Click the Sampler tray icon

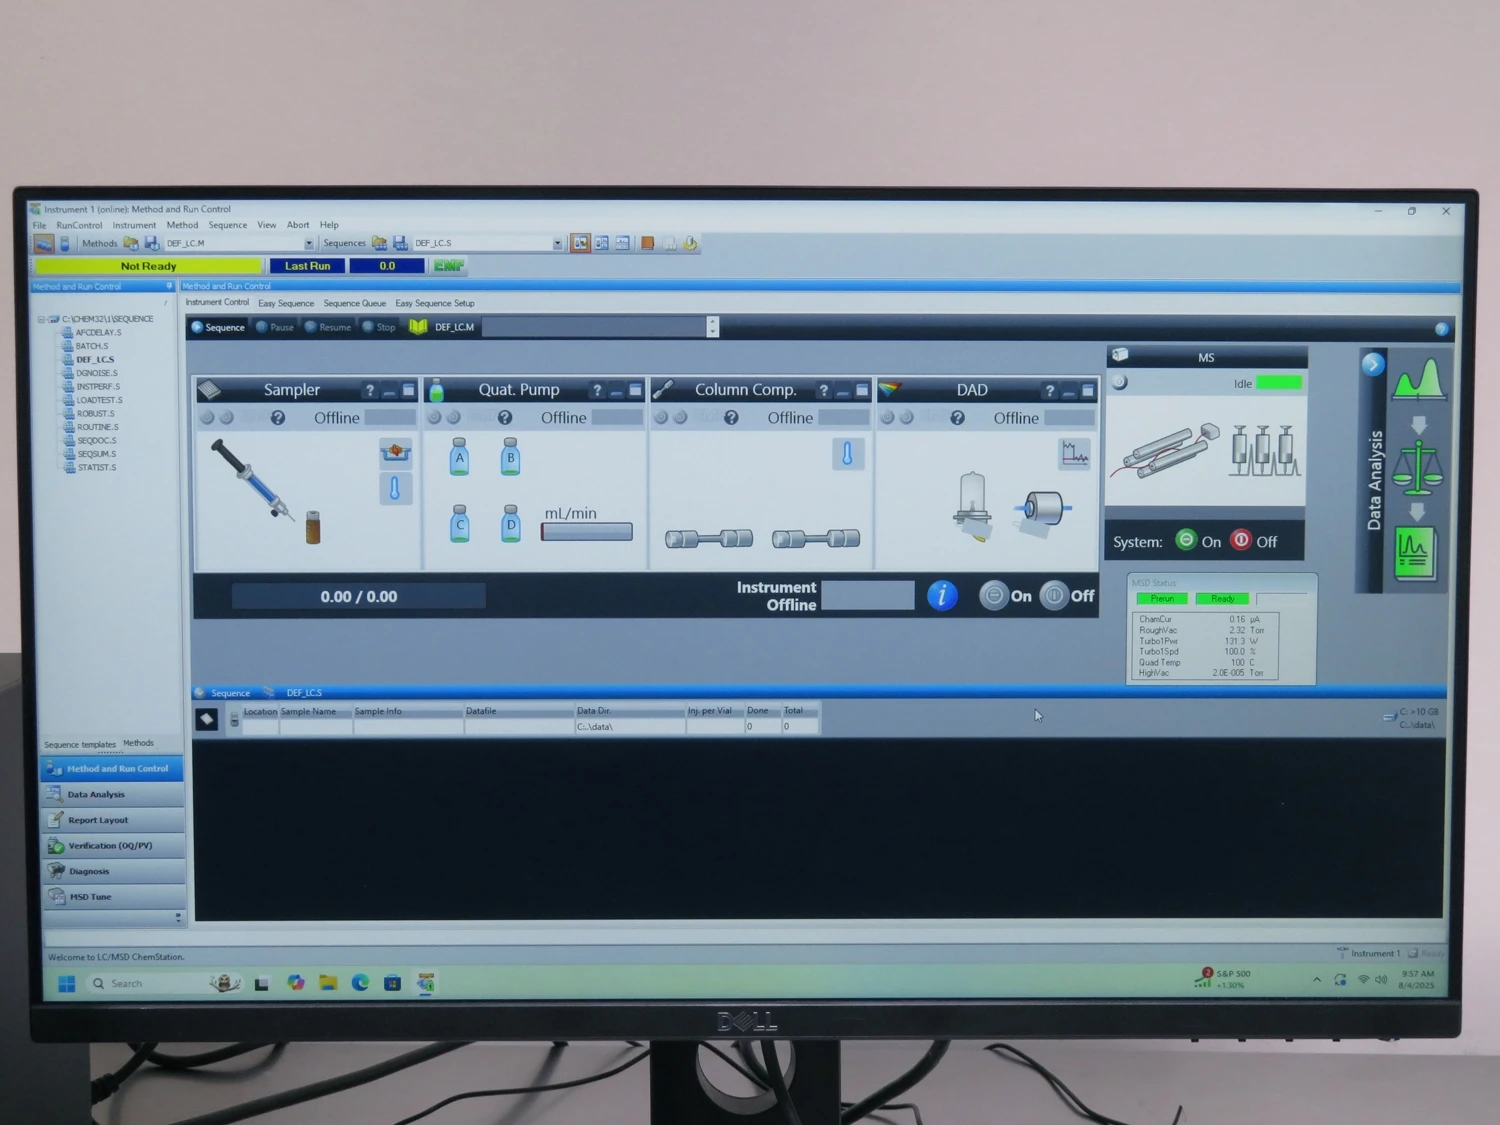tap(395, 452)
